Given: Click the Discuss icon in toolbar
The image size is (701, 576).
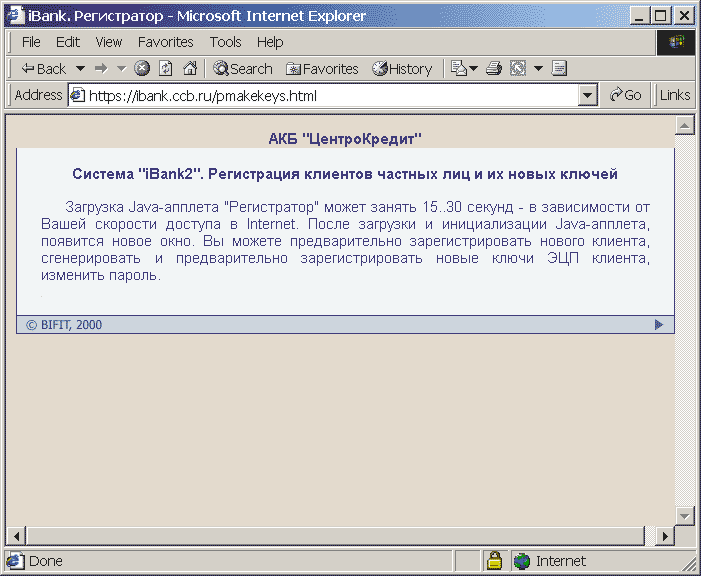Looking at the screenshot, I should click(559, 68).
